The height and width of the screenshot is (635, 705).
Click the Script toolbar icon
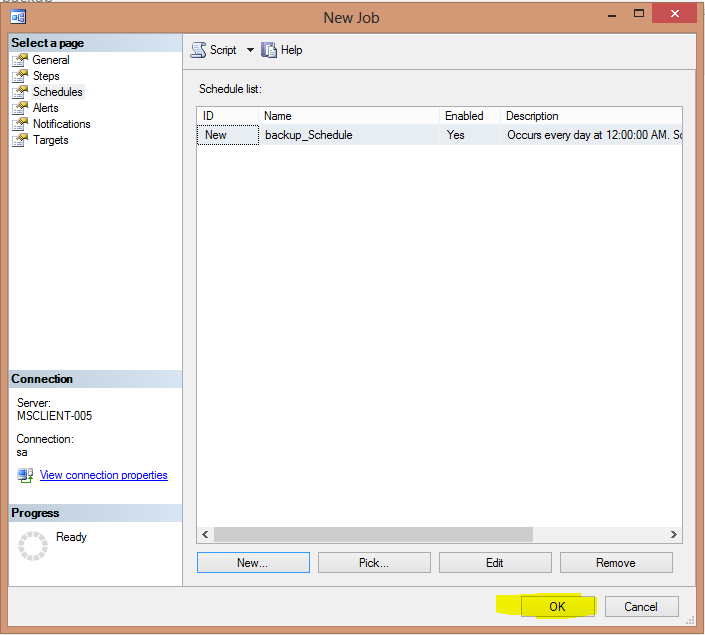click(198, 50)
